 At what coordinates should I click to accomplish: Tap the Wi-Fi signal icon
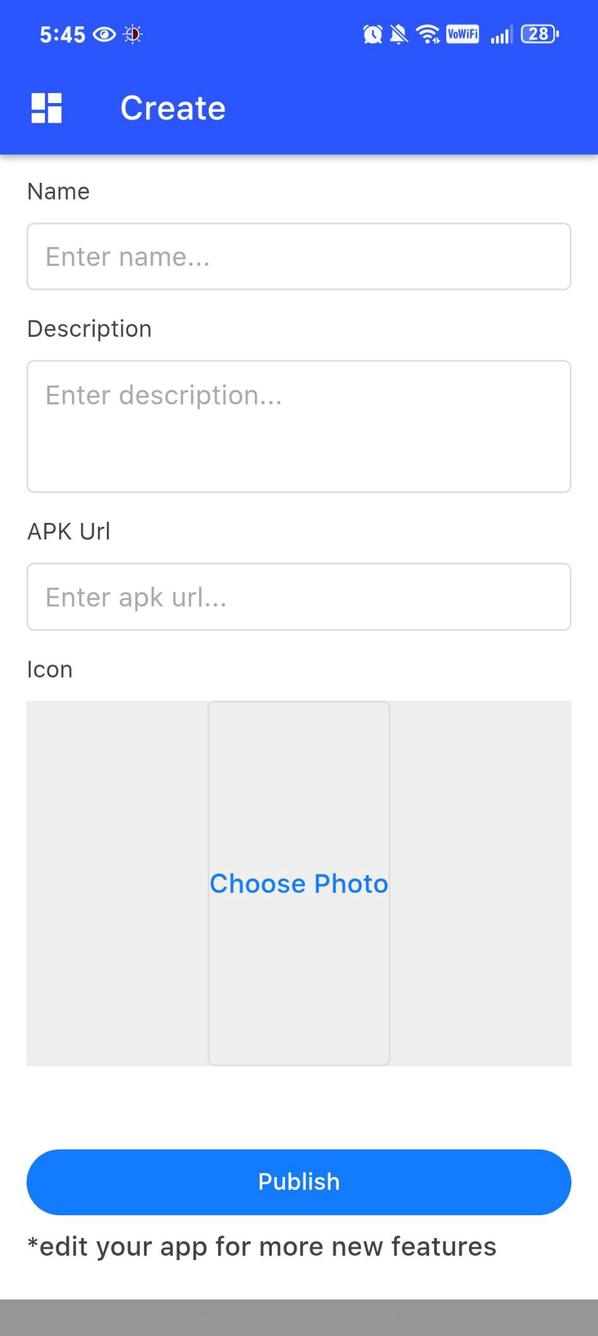tap(428, 35)
